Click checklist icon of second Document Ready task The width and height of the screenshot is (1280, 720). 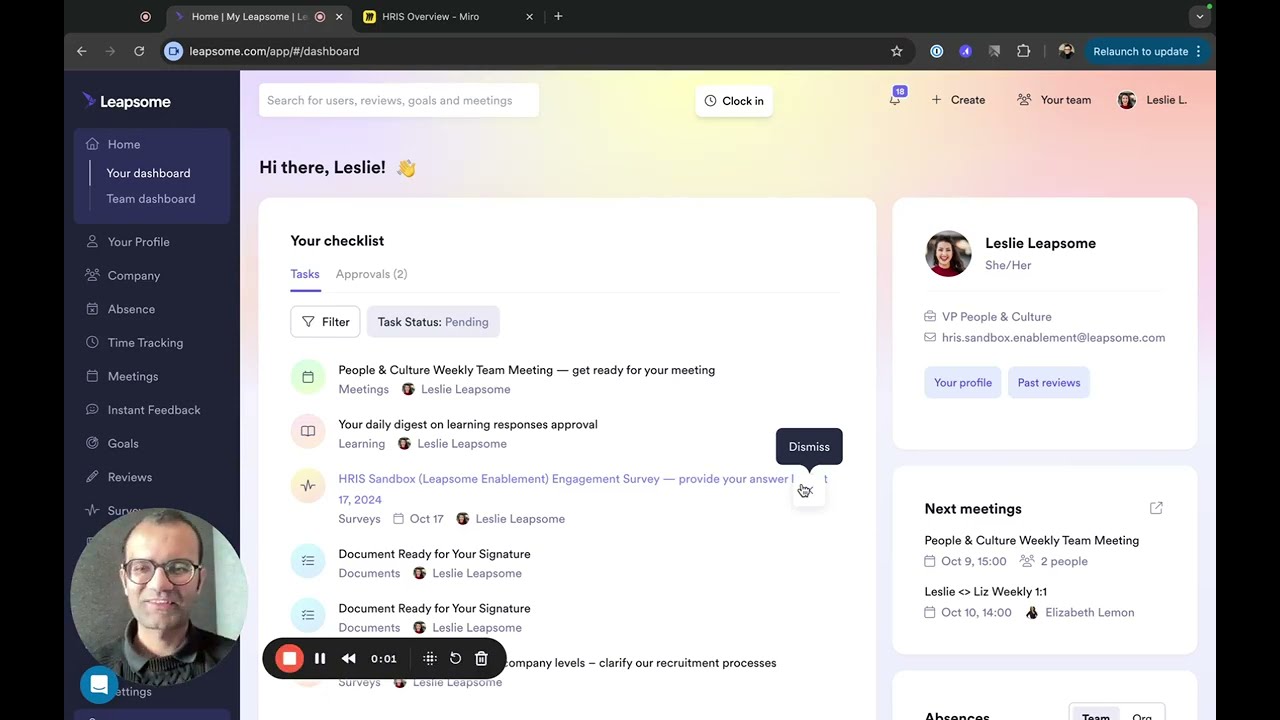coord(308,615)
